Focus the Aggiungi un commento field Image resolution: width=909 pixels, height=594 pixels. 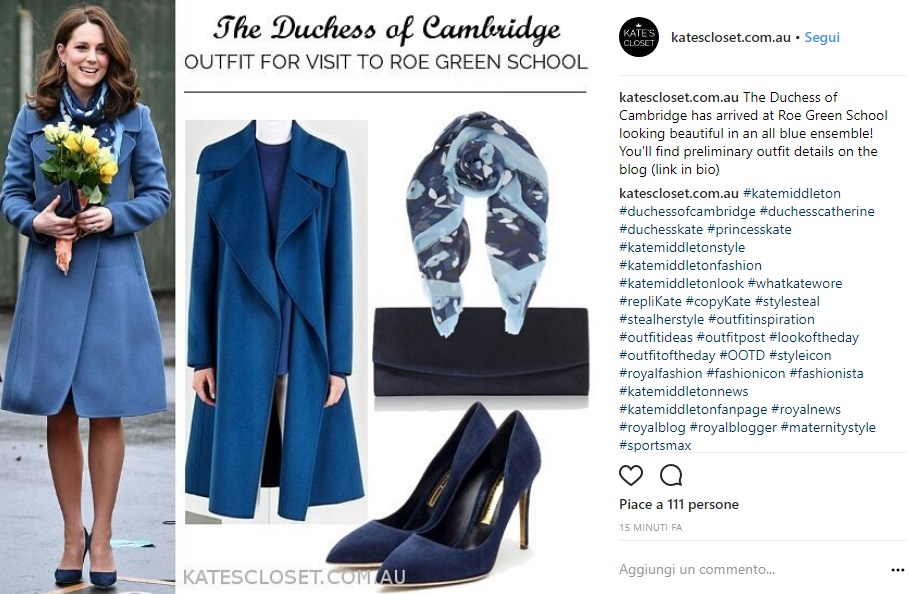coord(748,570)
